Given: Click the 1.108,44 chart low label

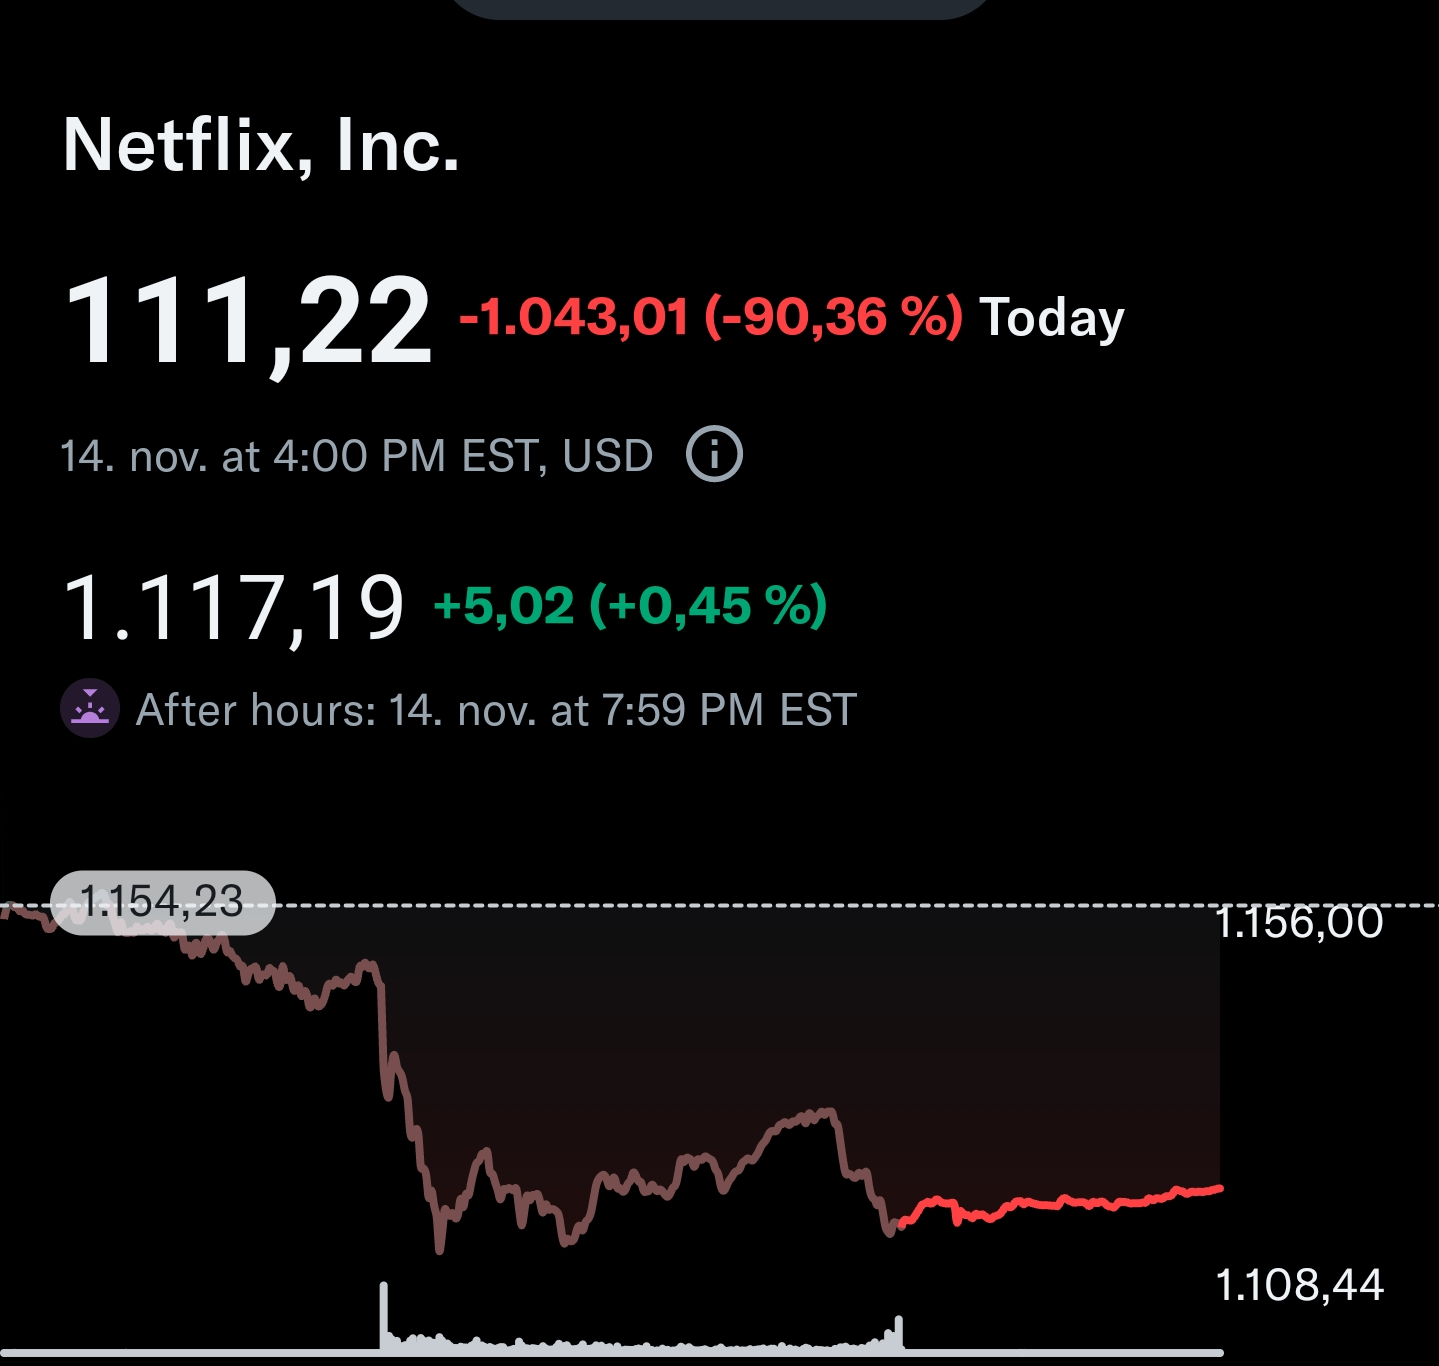Looking at the screenshot, I should (1299, 1284).
